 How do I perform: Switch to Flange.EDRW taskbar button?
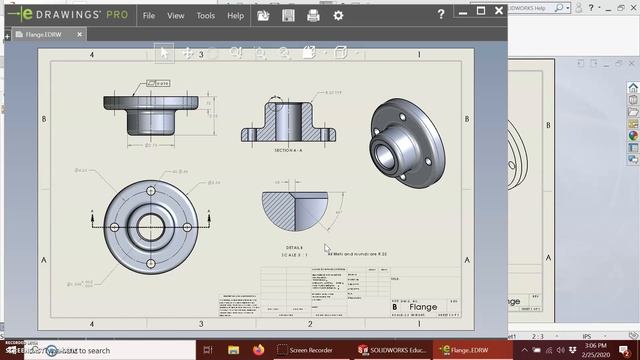pos(473,350)
